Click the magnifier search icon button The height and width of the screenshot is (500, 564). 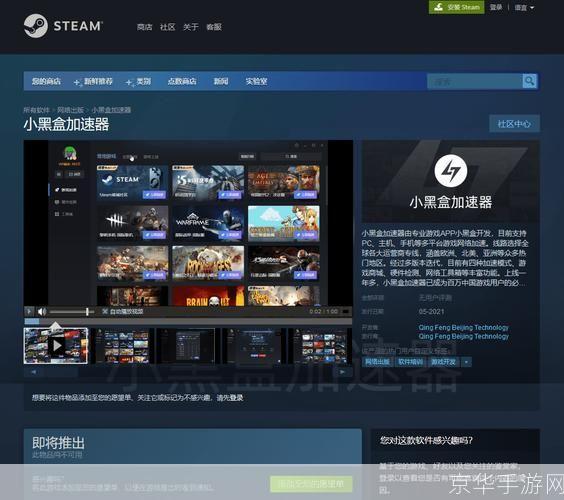(x=529, y=81)
